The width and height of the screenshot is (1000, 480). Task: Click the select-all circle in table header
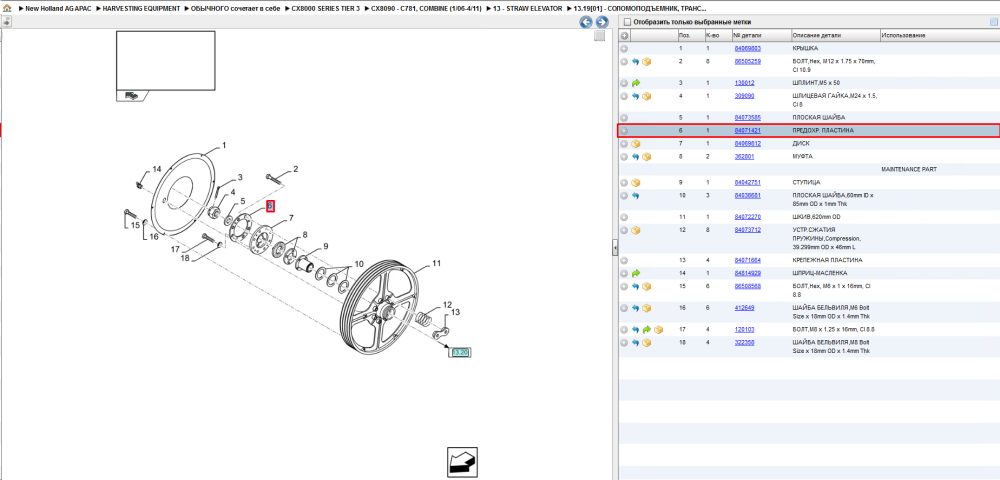click(x=624, y=36)
